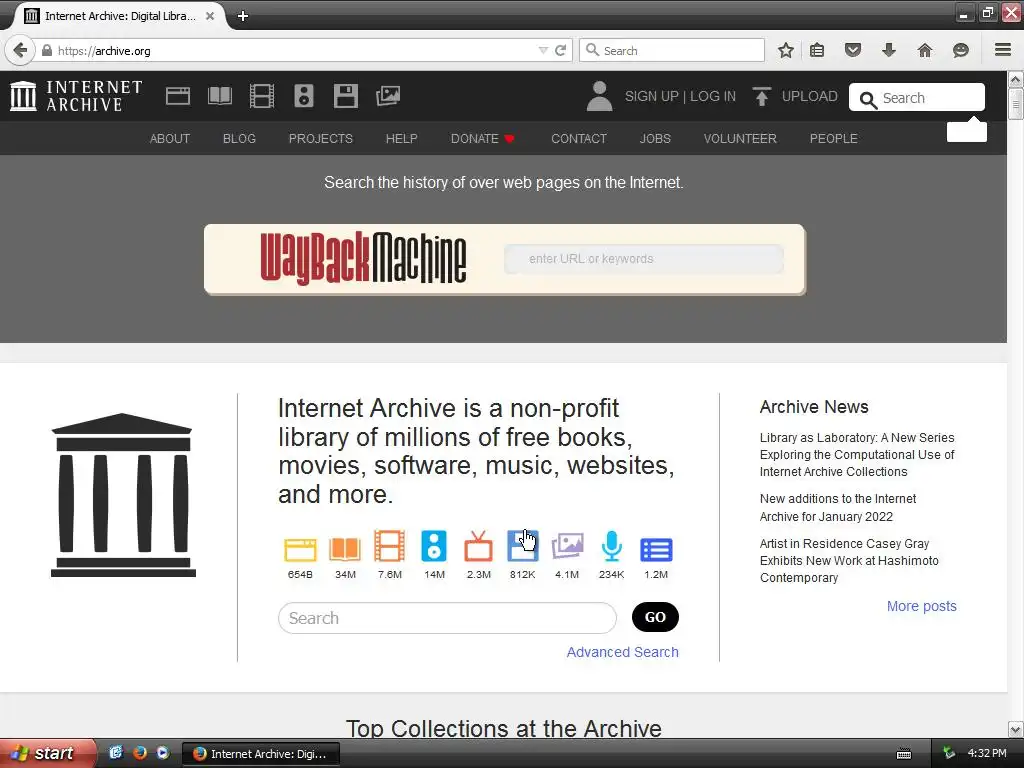Viewport: 1024px width, 768px height.
Task: Select the yellow web pages icon labeled 654B
Action: click(300, 550)
